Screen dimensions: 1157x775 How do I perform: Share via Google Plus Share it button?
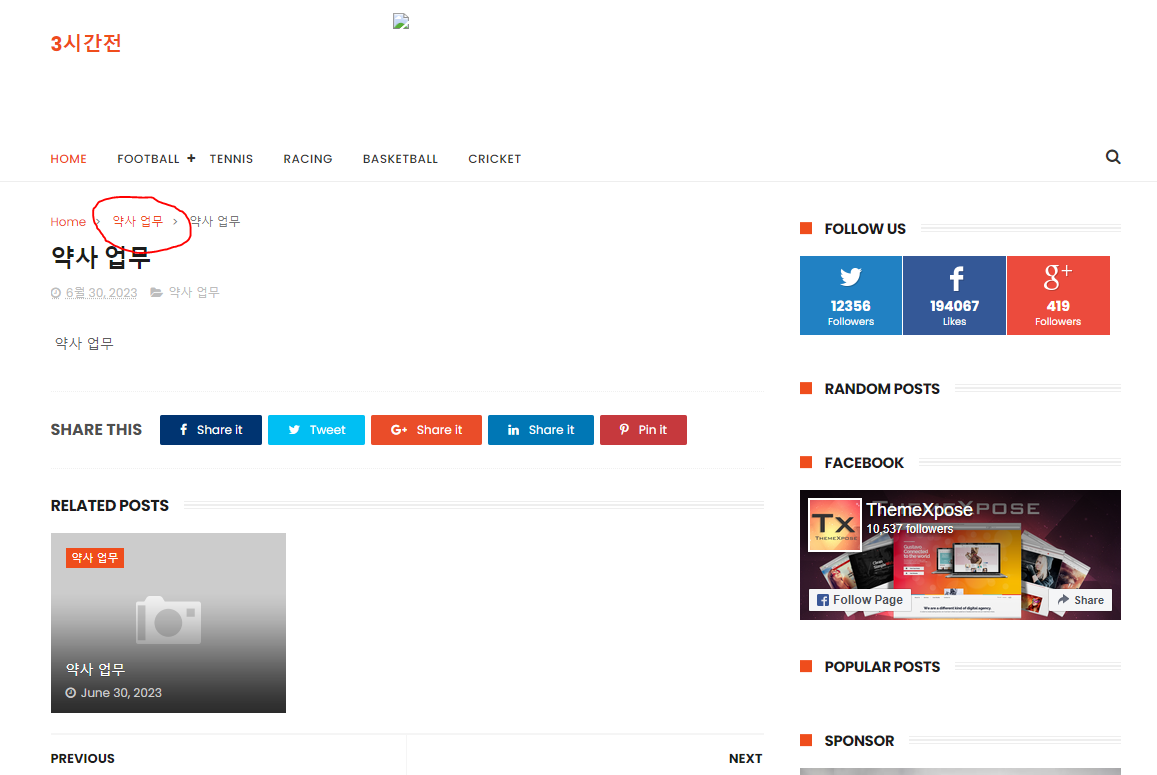pyautogui.click(x=426, y=430)
